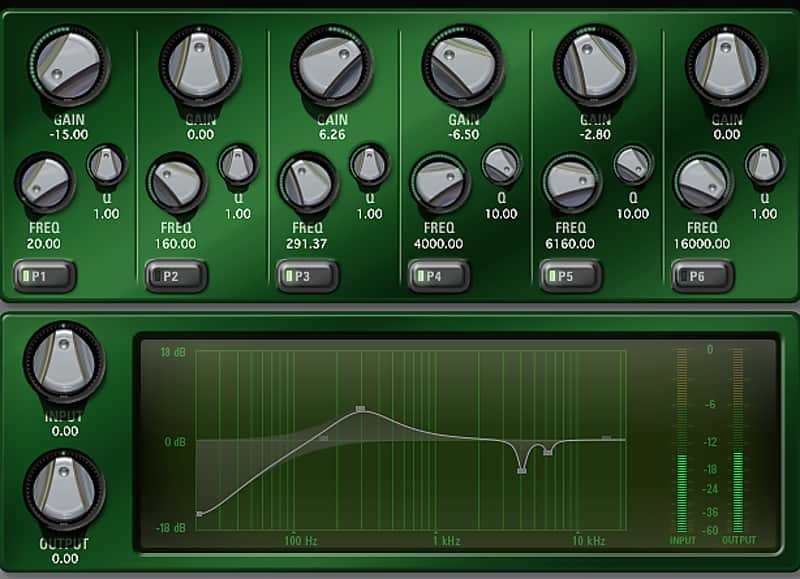Select frequency value 16000.00
Viewport: 800px width, 579px height.
702,244
